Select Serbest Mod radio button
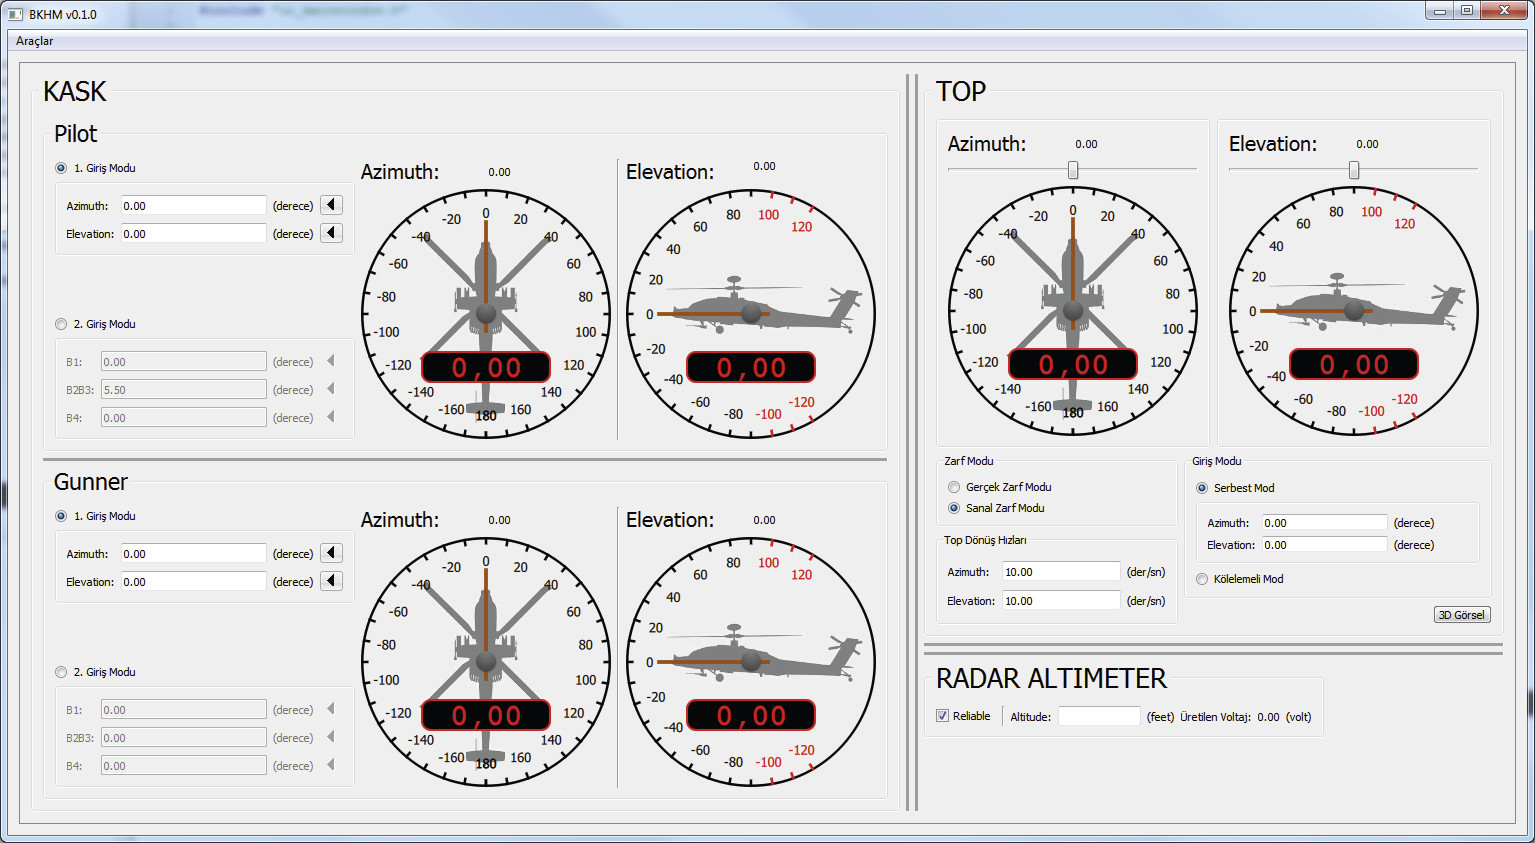This screenshot has height=843, width=1535. (x=1202, y=488)
